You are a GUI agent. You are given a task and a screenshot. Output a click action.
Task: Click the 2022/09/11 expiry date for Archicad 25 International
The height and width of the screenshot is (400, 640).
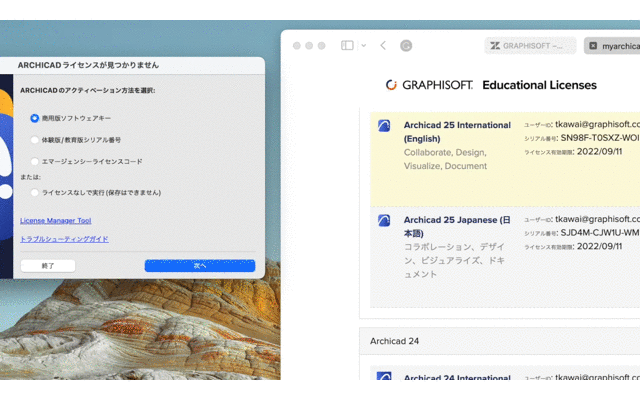599,151
